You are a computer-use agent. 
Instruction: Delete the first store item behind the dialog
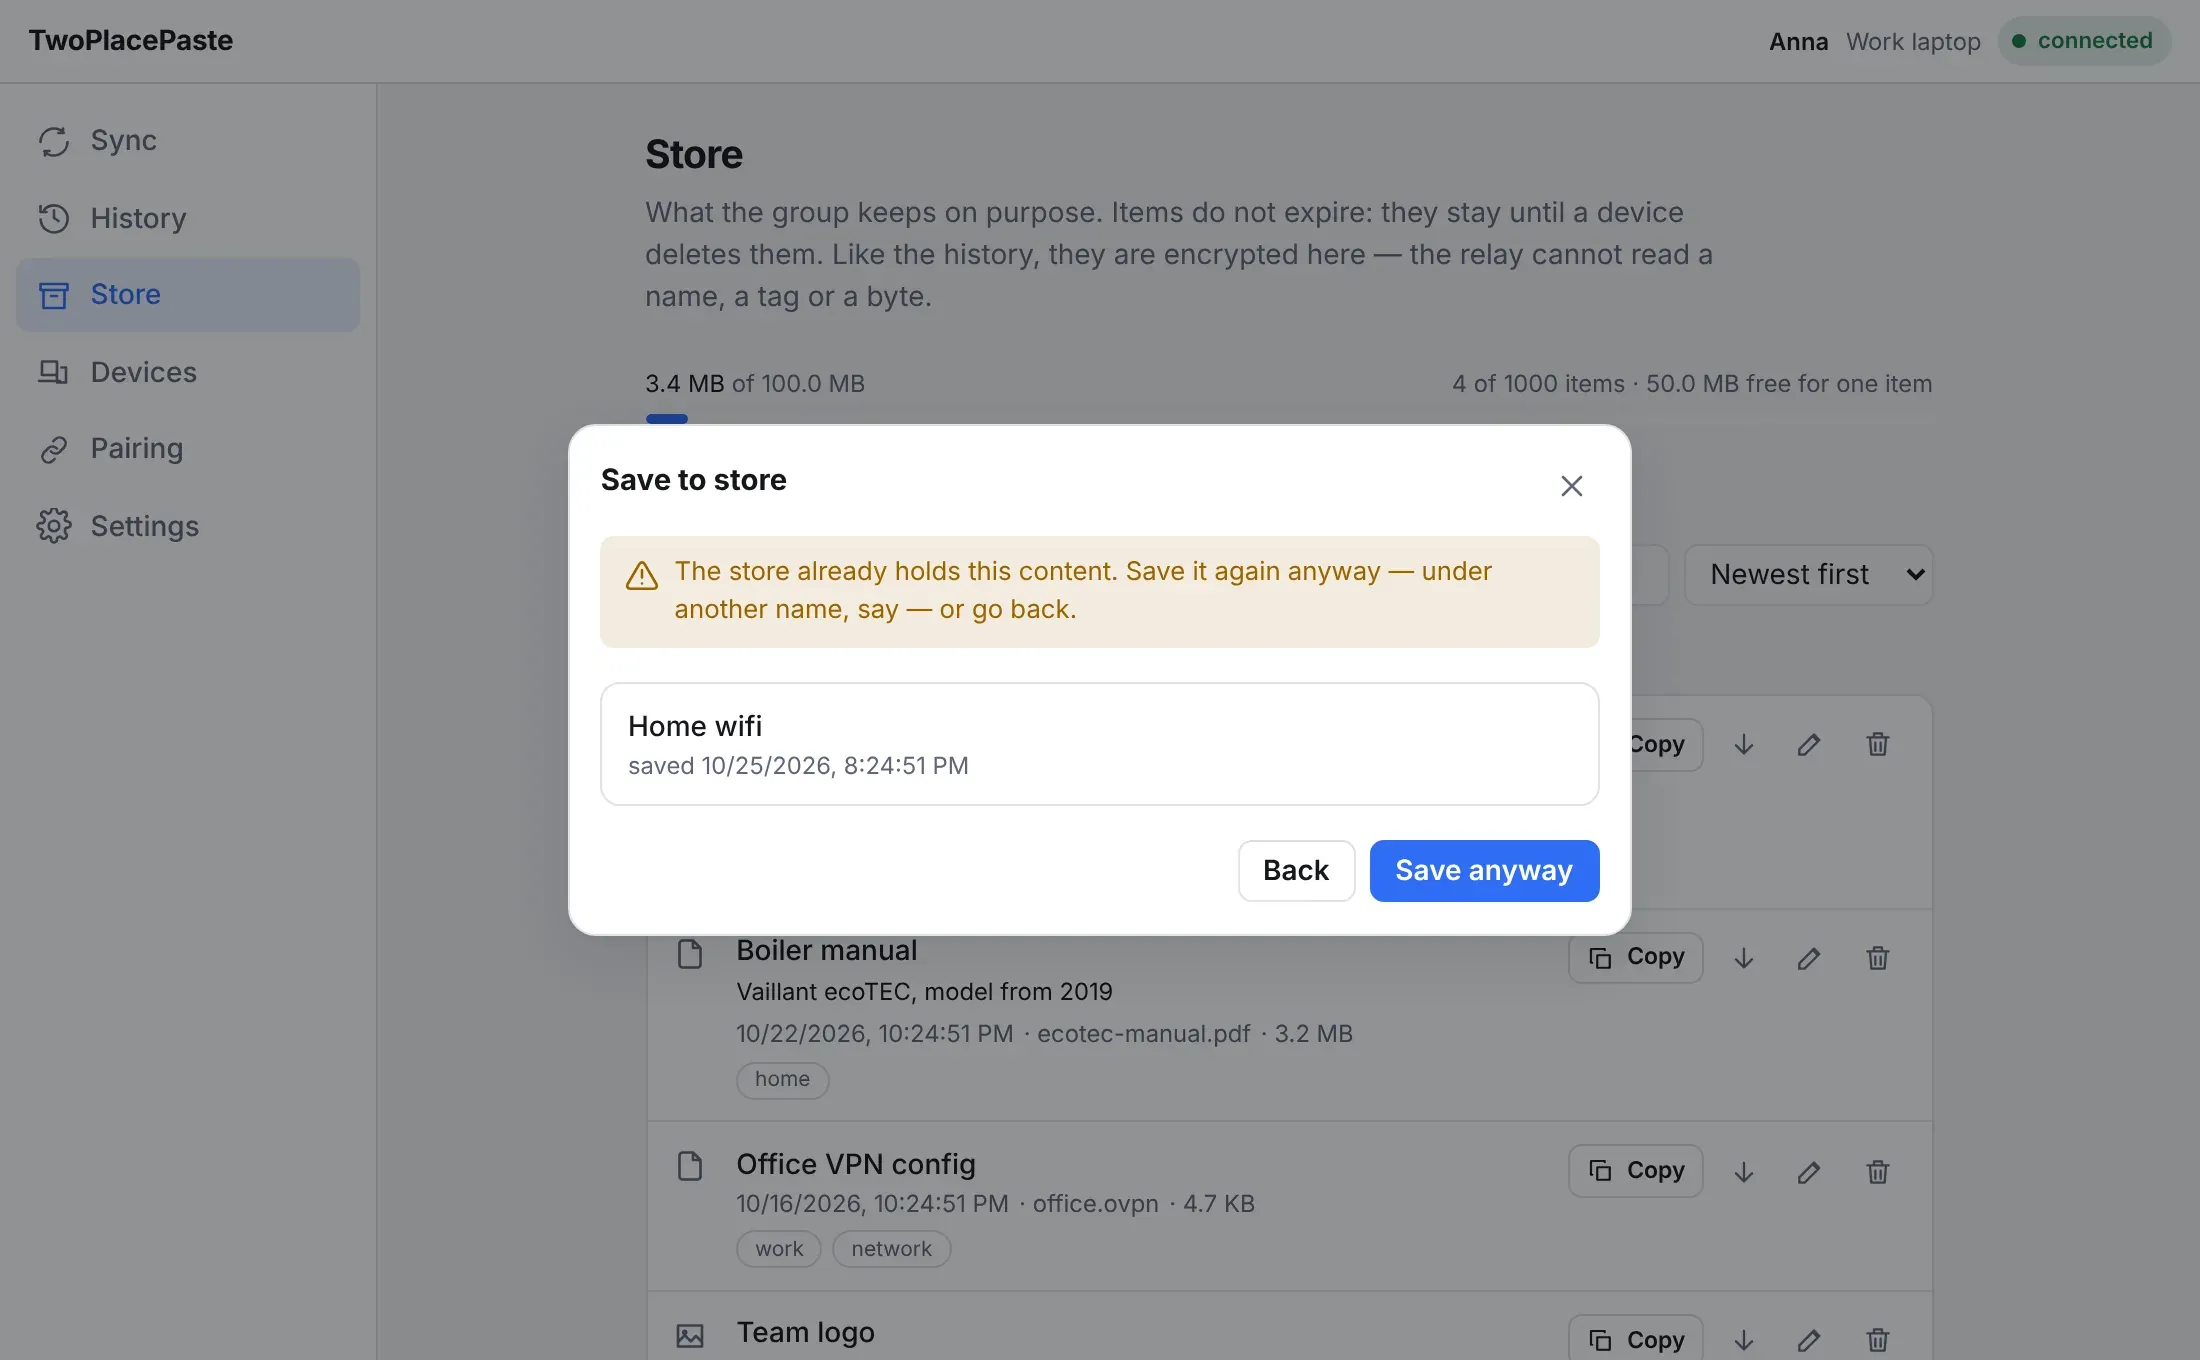click(x=1877, y=745)
